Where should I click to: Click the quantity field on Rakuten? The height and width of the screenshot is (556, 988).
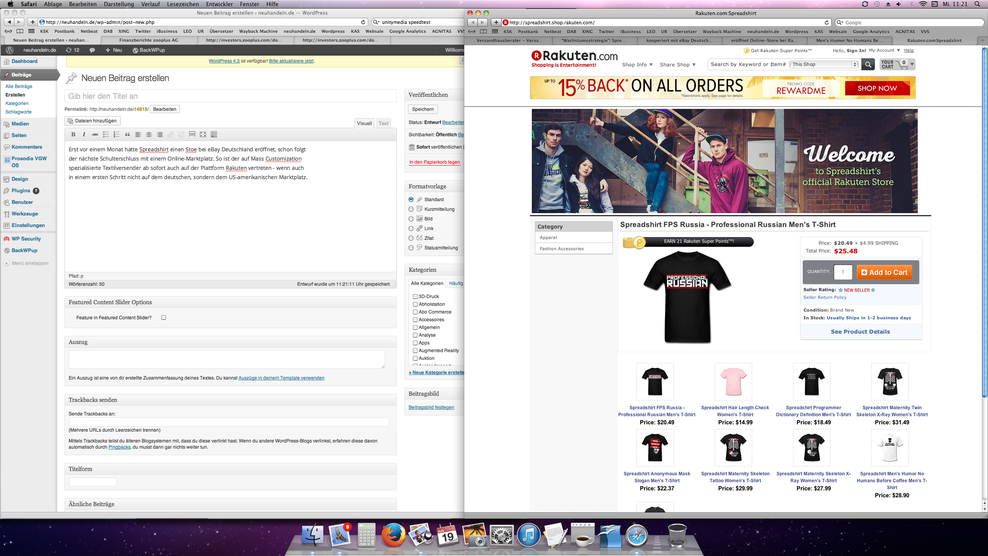[842, 272]
